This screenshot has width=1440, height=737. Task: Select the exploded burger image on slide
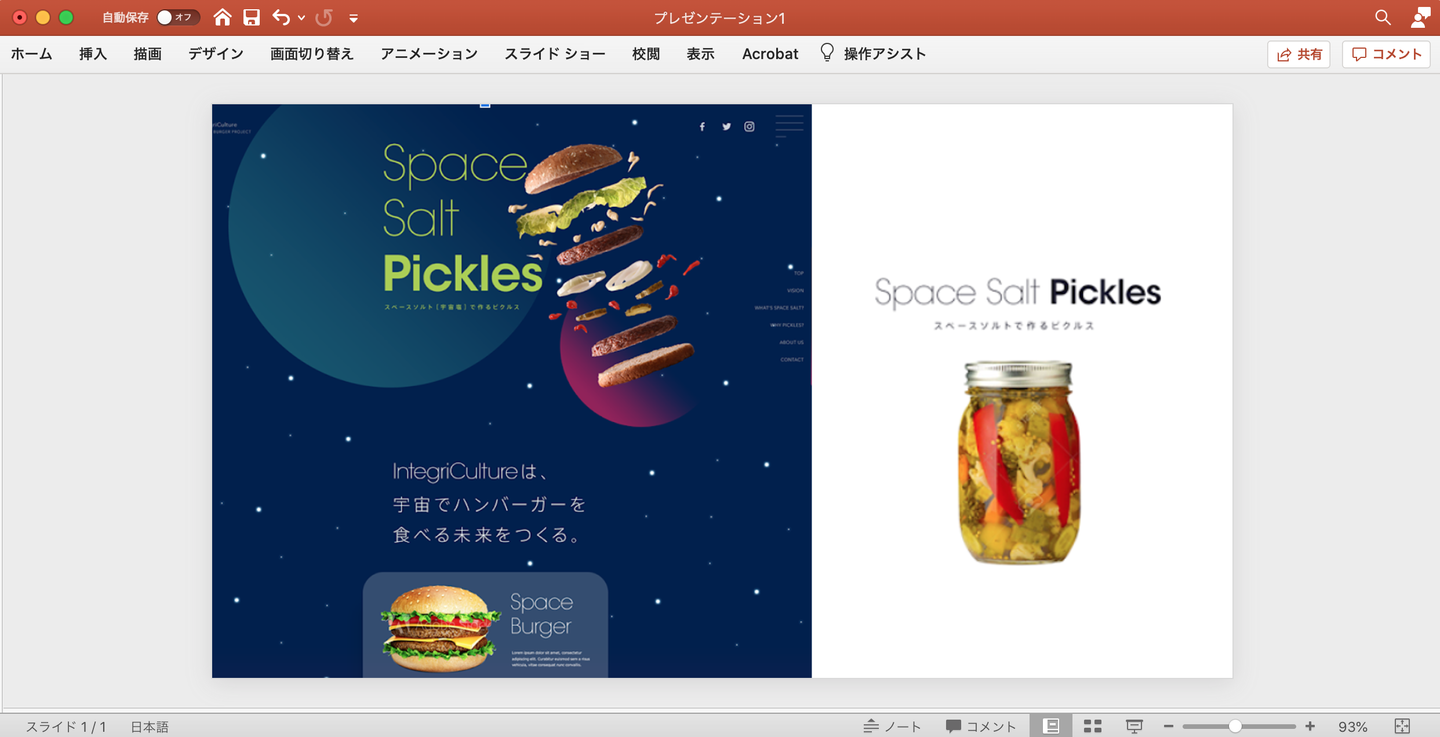608,266
